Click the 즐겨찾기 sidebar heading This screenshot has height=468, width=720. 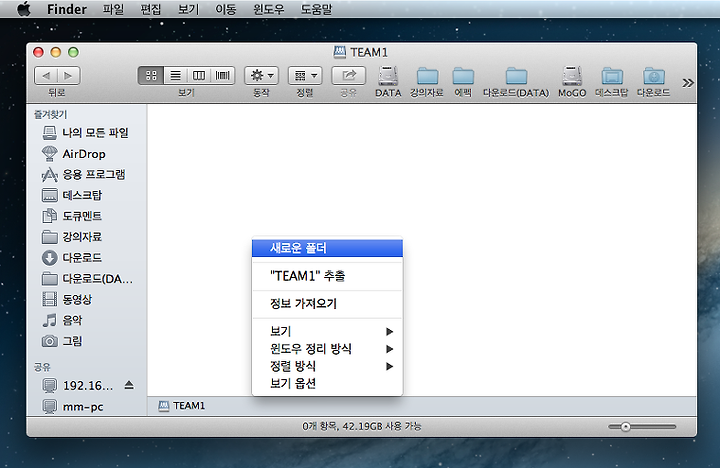point(51,114)
